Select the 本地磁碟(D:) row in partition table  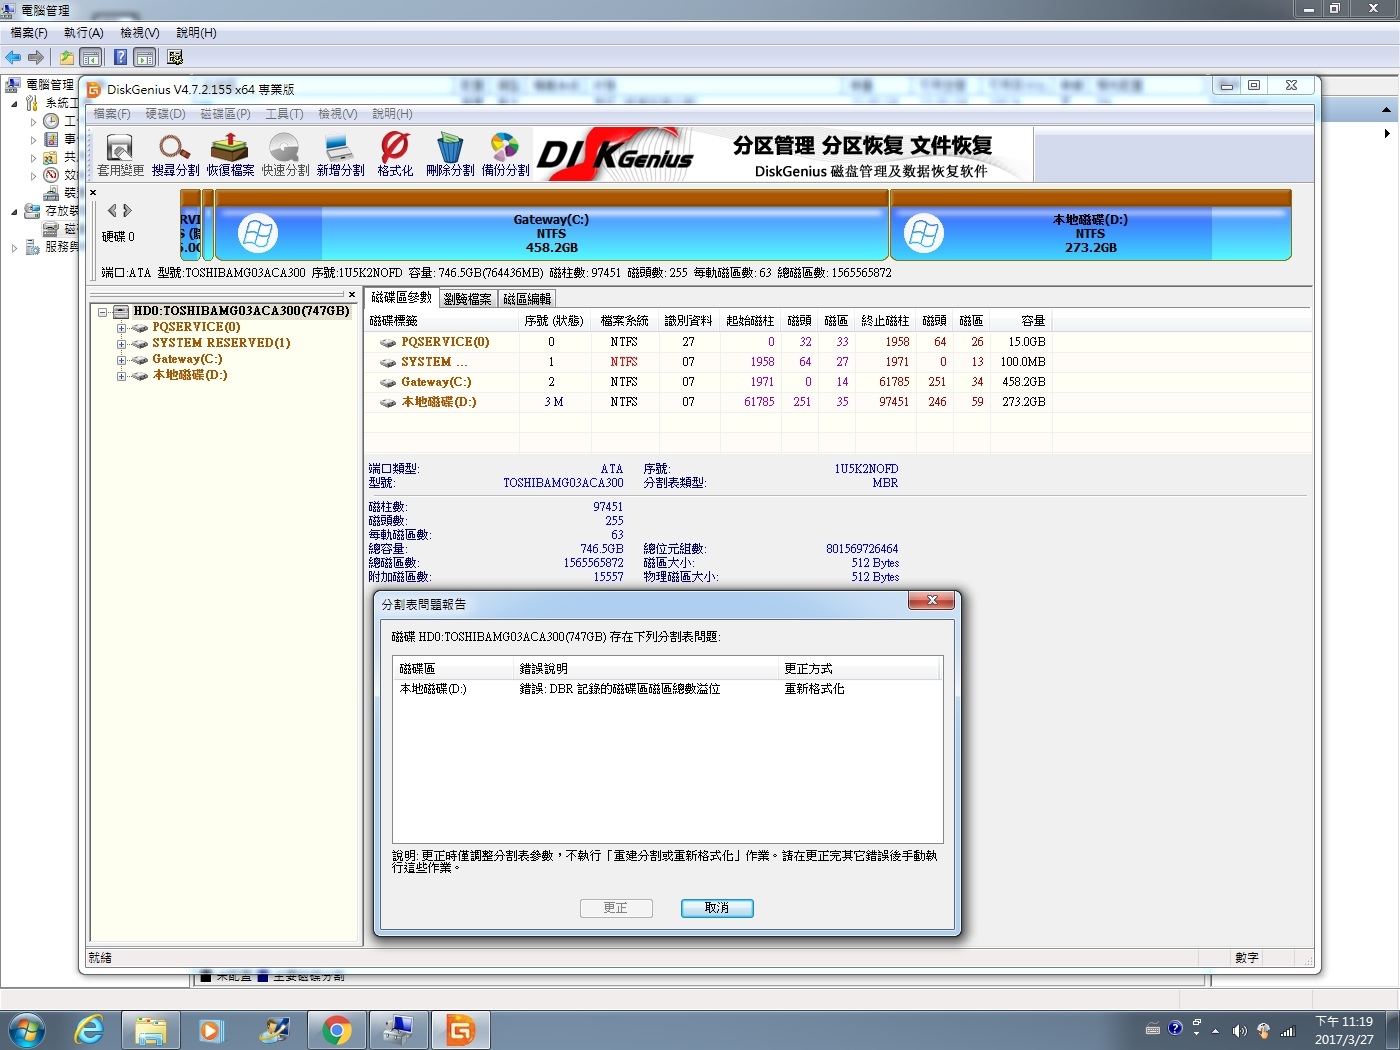(710, 402)
